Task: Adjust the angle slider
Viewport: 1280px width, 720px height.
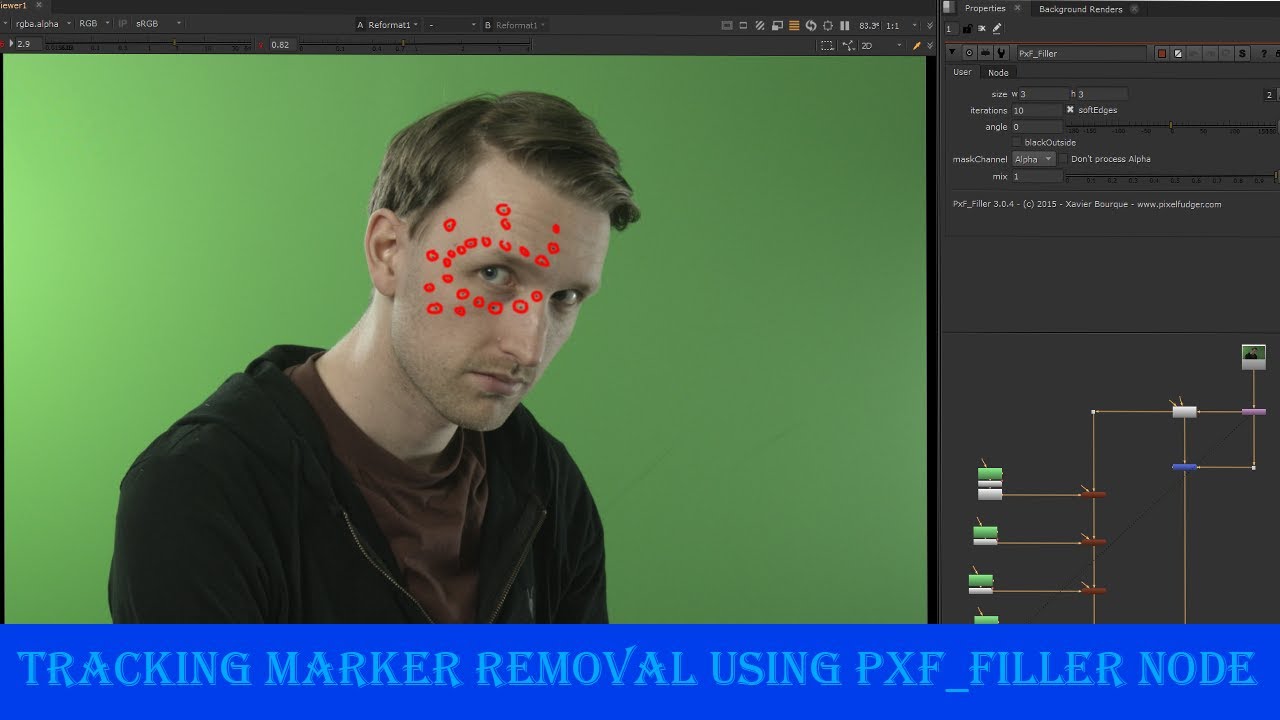Action: [x=1171, y=127]
